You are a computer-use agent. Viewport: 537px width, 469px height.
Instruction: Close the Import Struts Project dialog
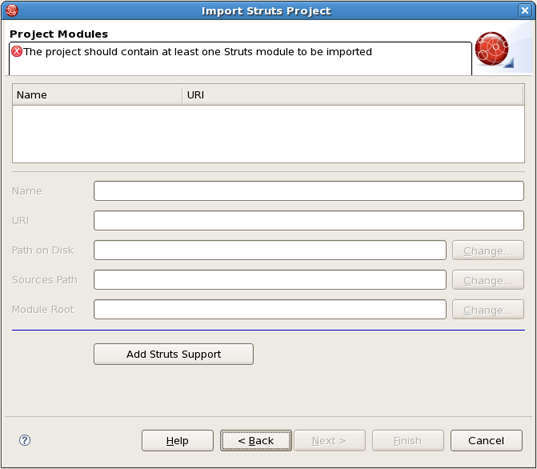click(x=525, y=11)
